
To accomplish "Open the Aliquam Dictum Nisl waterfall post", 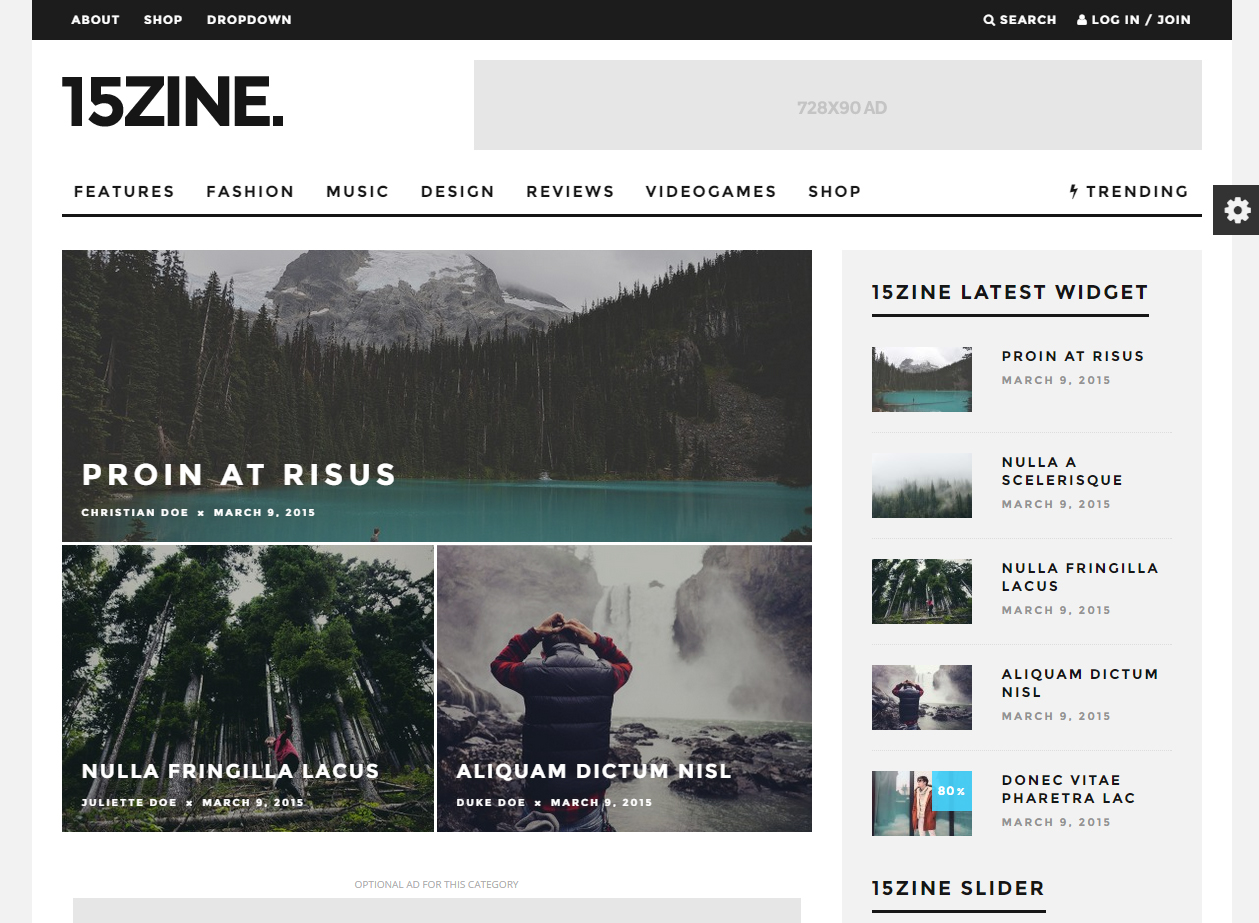I will pyautogui.click(x=594, y=771).
